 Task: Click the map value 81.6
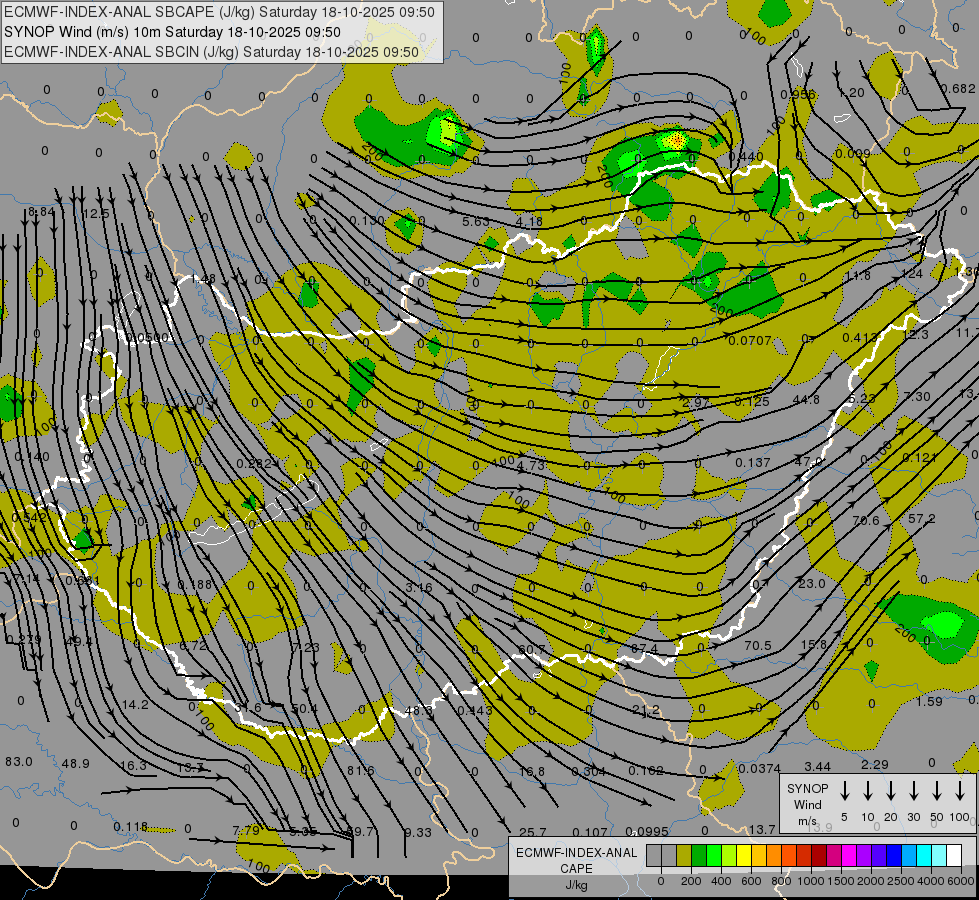click(x=361, y=770)
